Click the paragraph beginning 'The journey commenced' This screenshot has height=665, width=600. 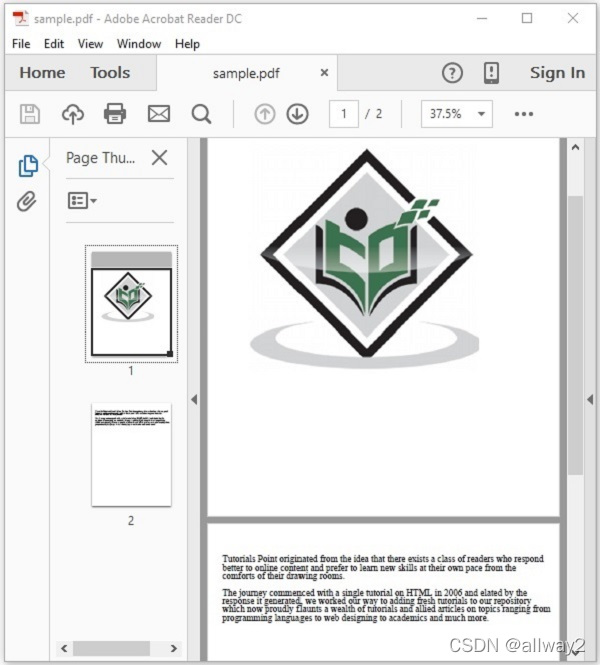[x=386, y=605]
